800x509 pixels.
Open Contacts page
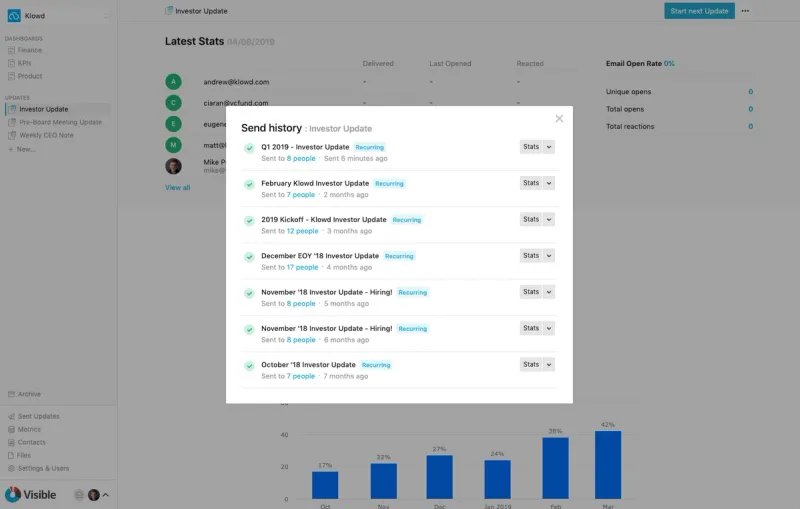pyautogui.click(x=27, y=442)
